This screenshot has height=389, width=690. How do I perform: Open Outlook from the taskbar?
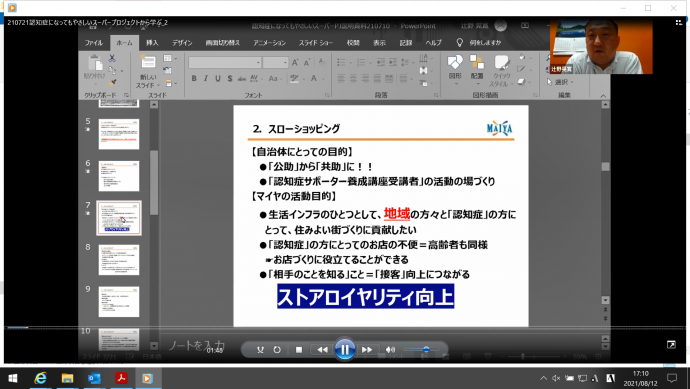tap(94, 378)
